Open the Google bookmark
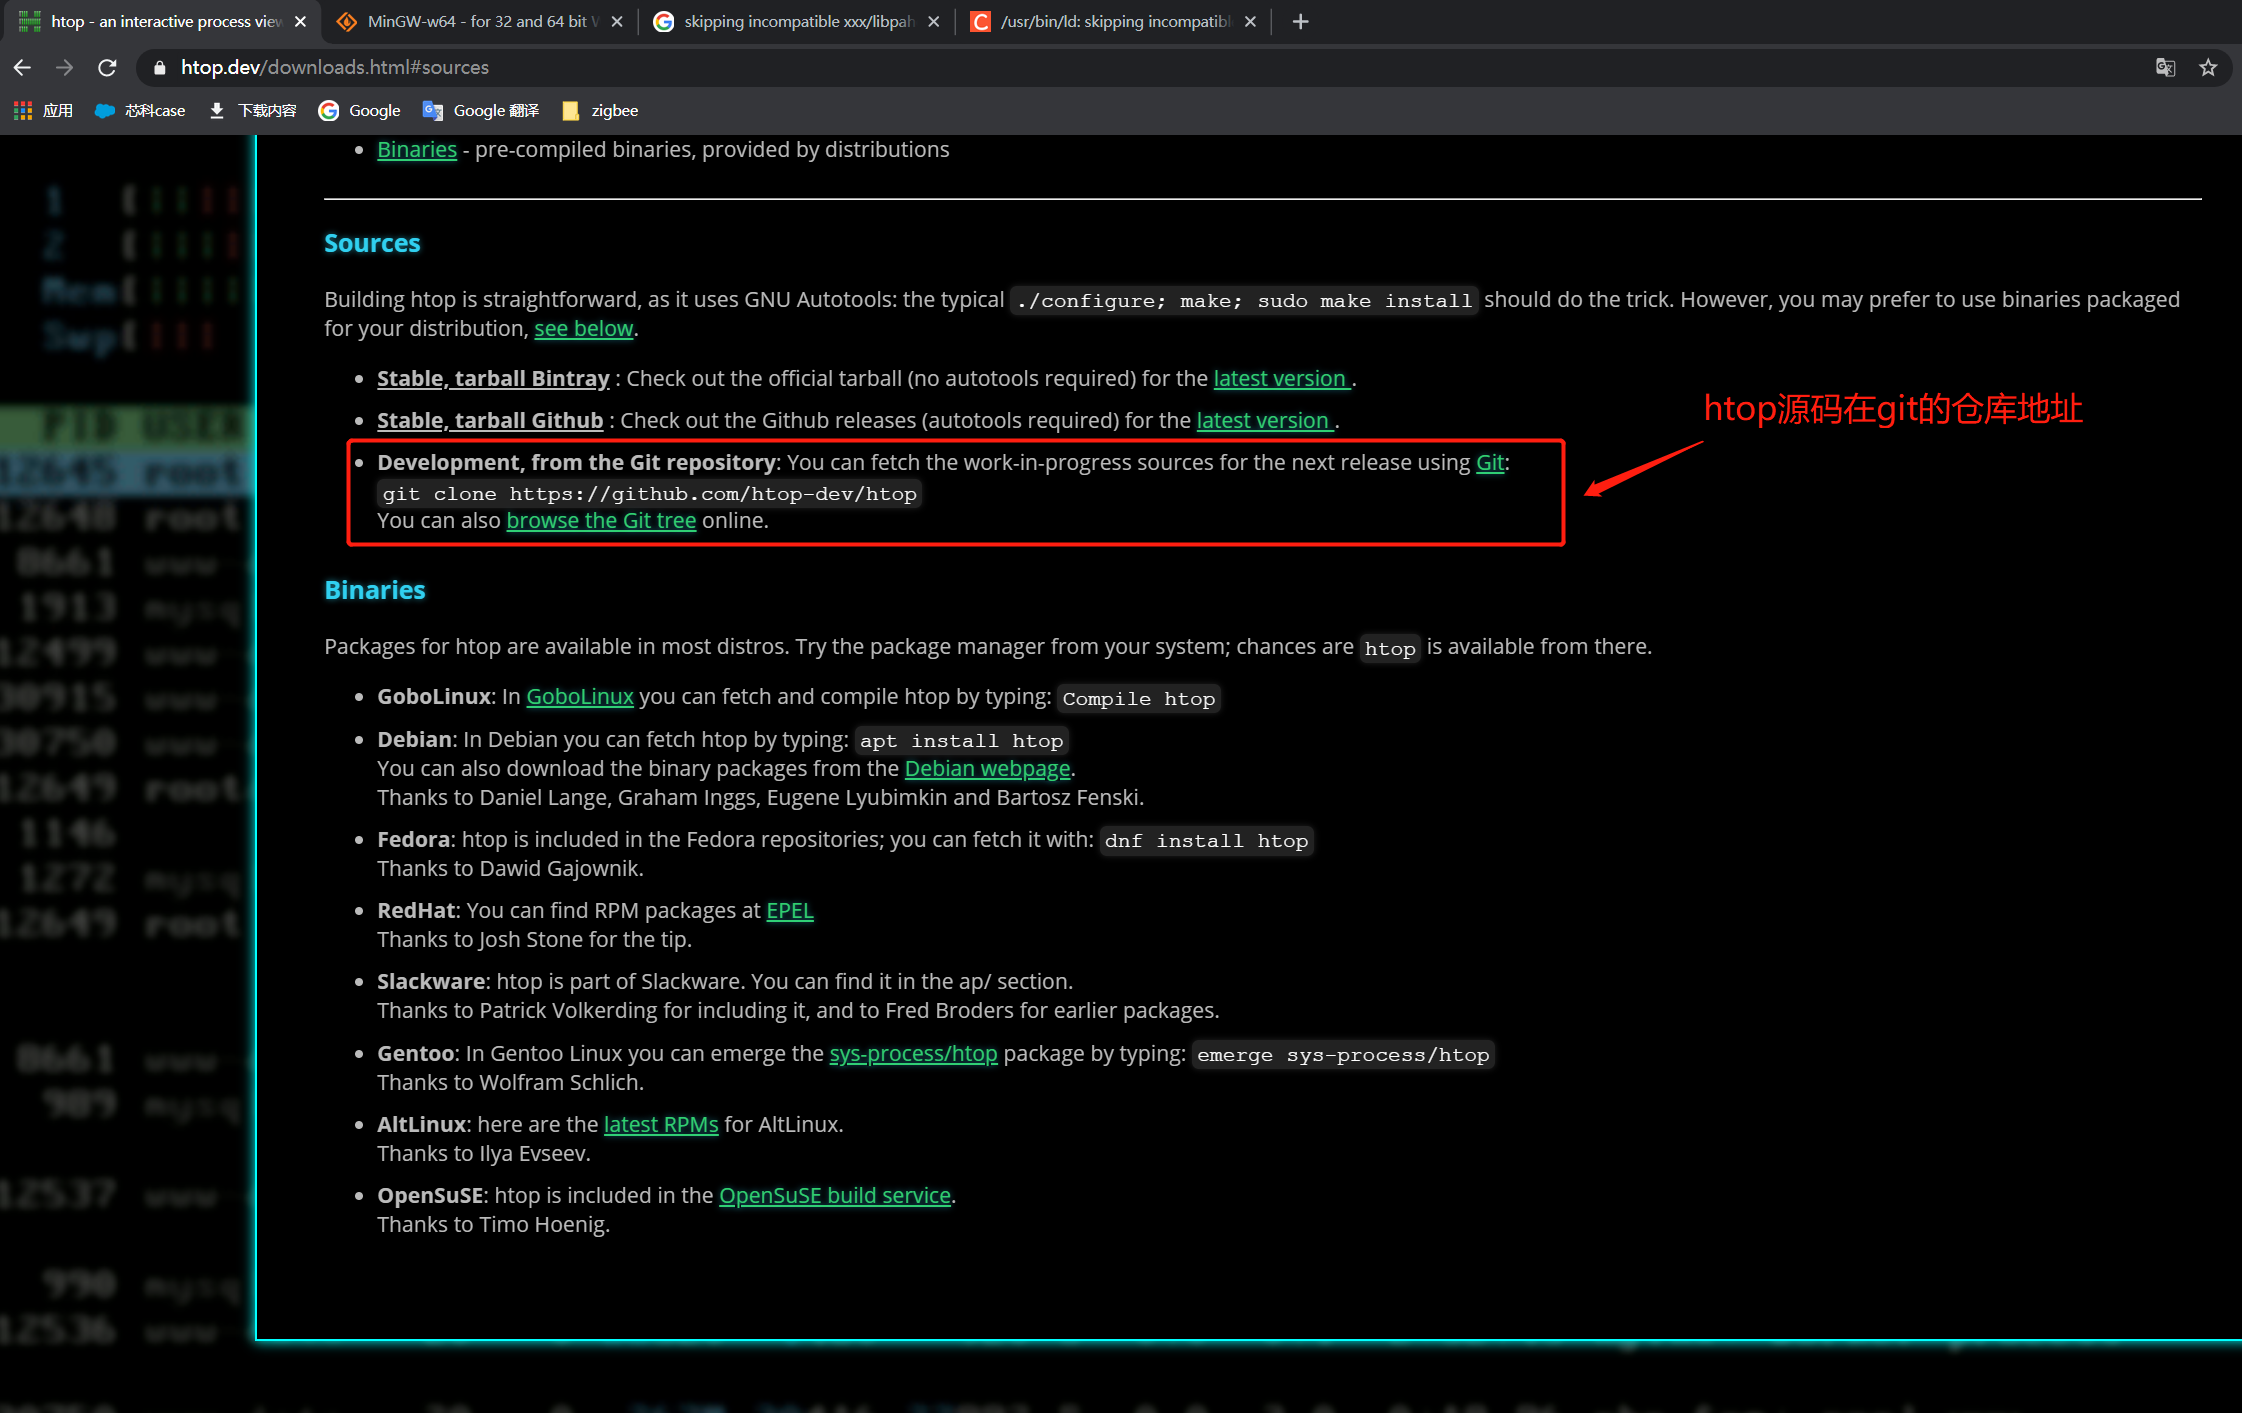This screenshot has height=1413, width=2242. 374,110
